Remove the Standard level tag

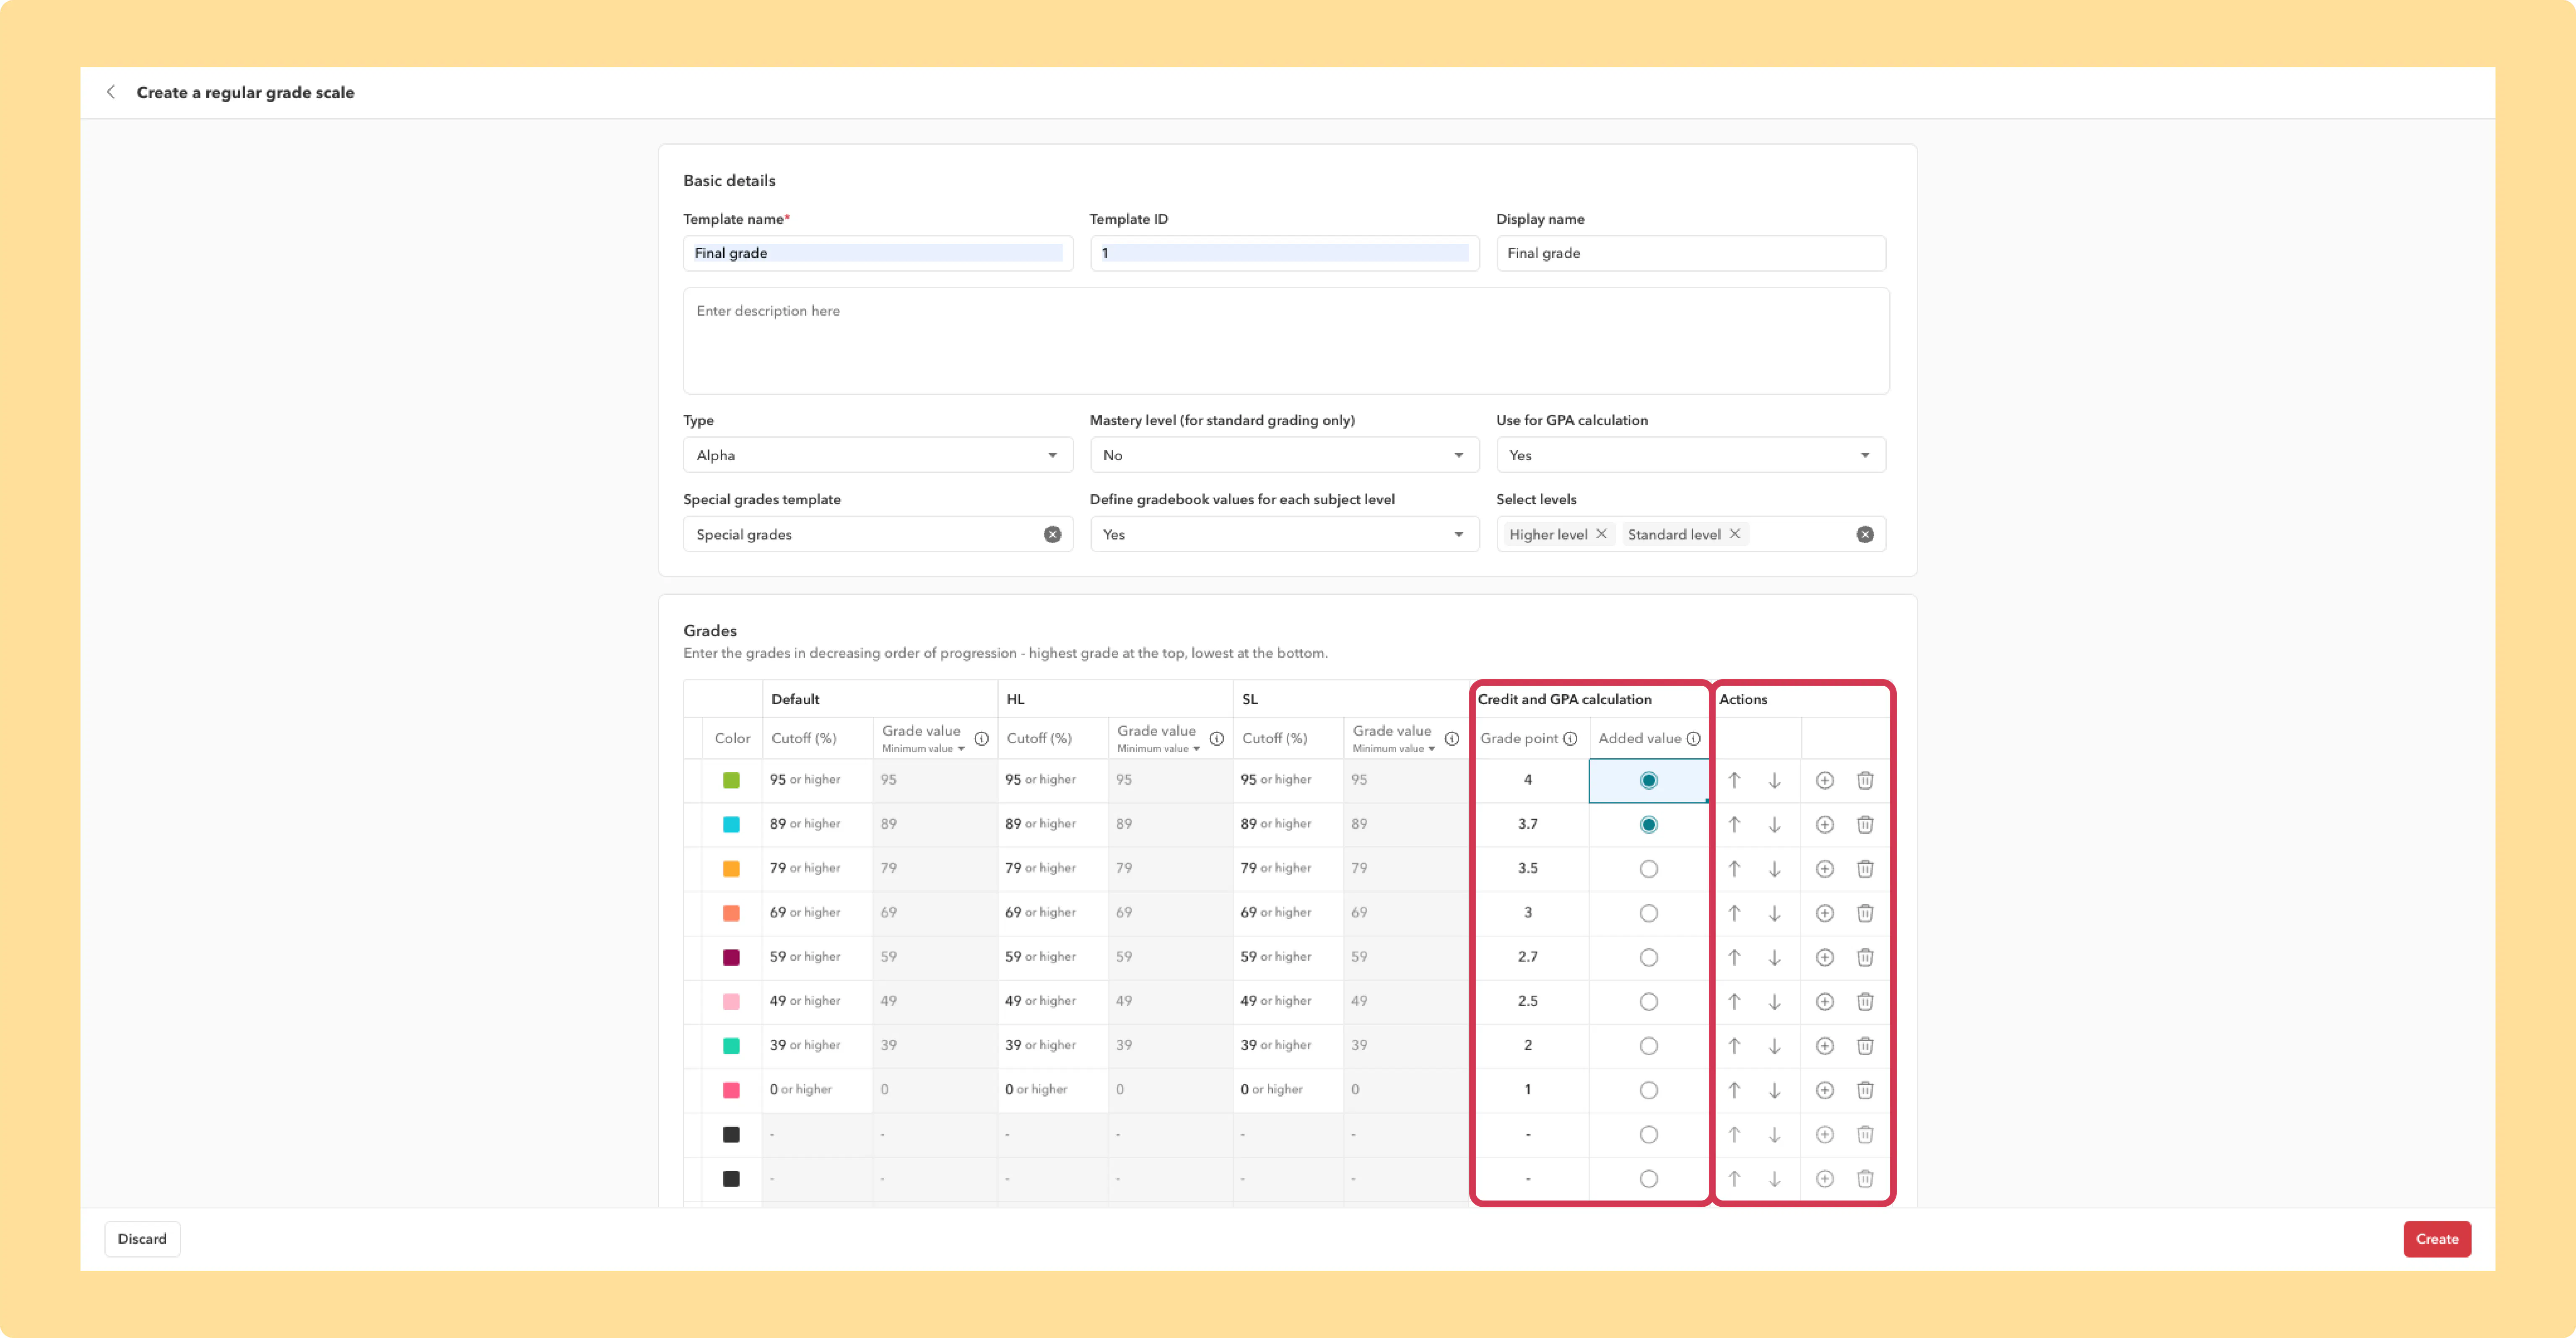[1734, 534]
